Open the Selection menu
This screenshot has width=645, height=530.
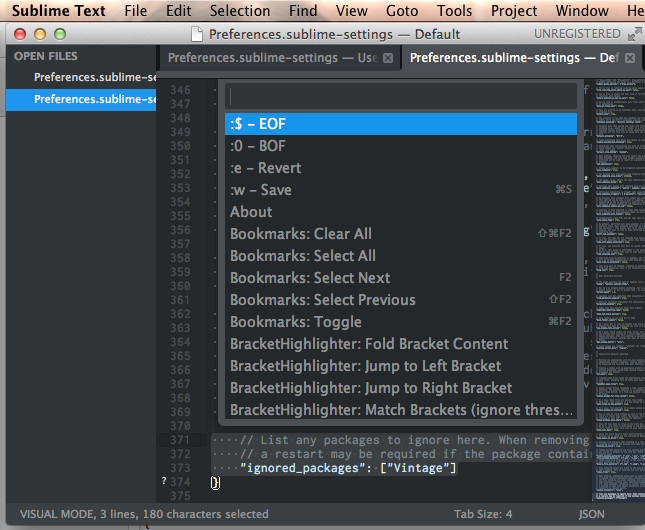pos(240,11)
